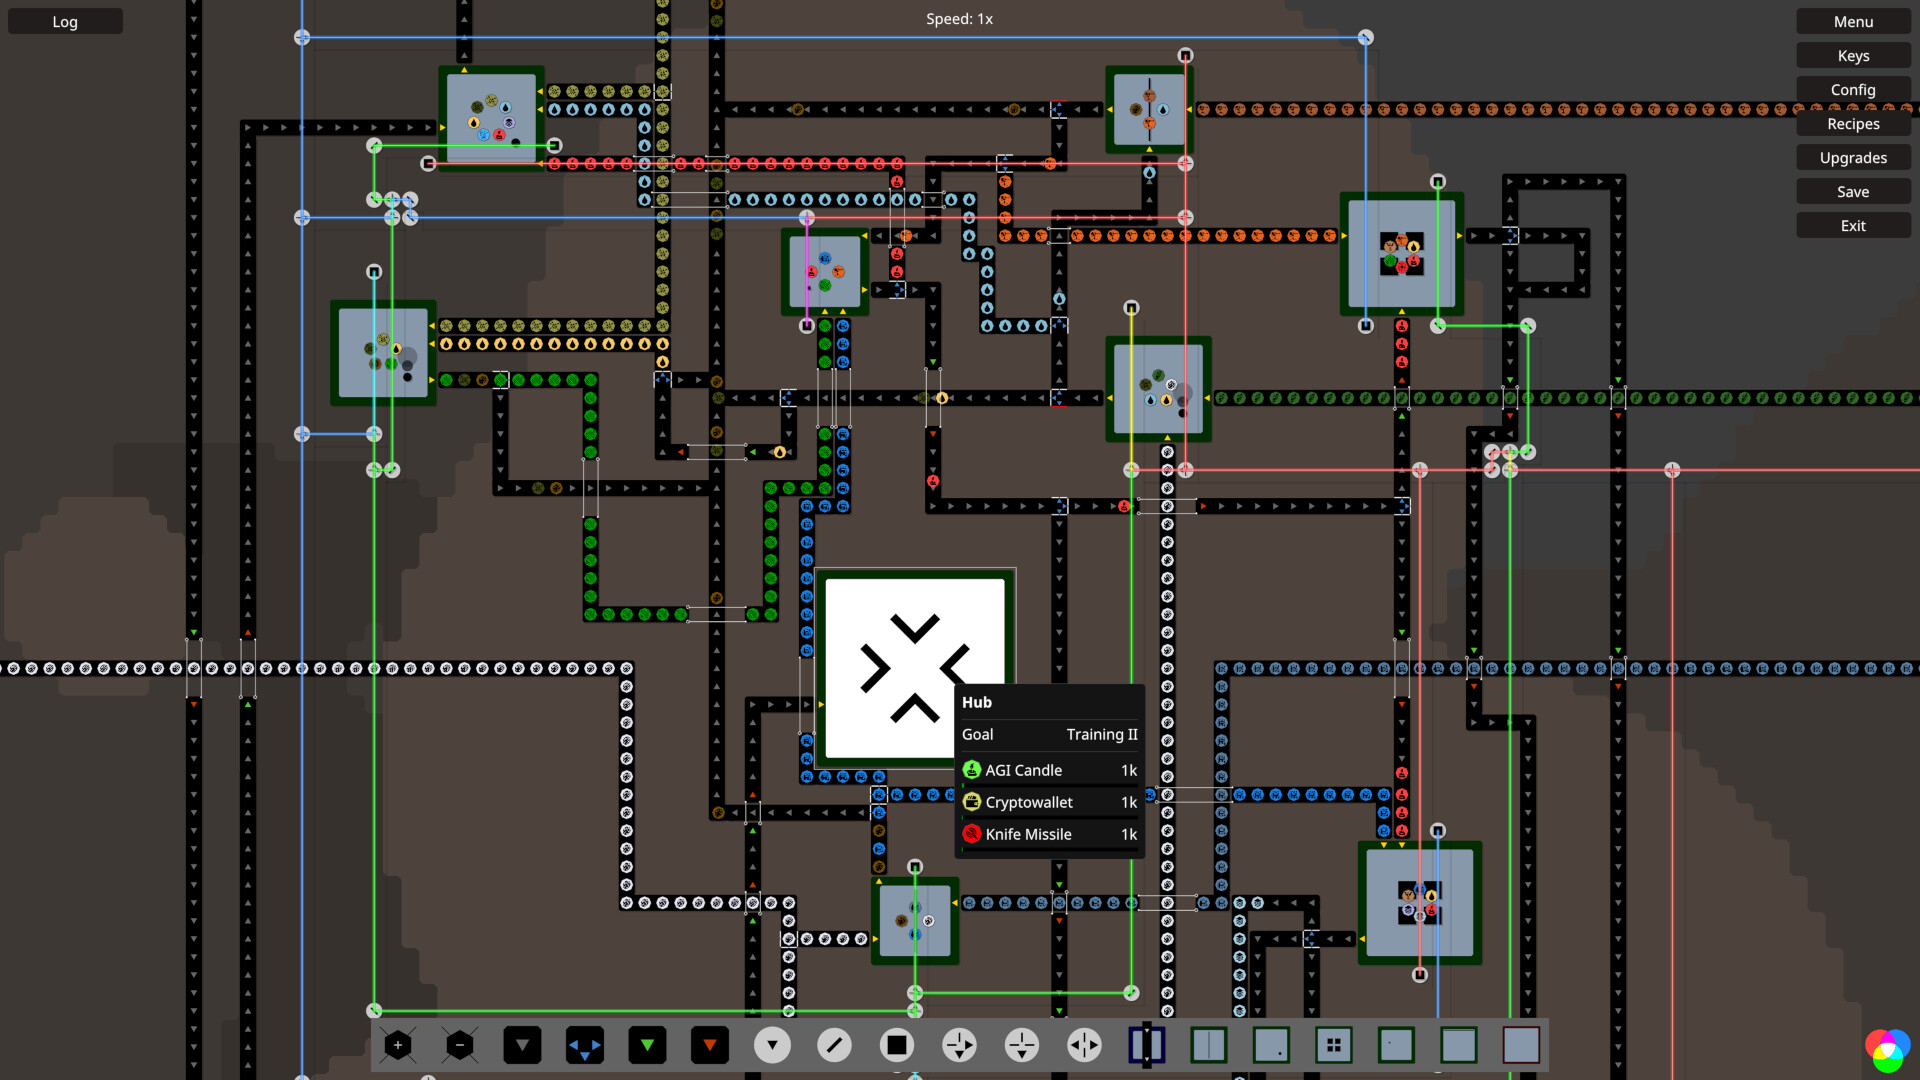Select the dark blue gate tool

coord(1147,1044)
